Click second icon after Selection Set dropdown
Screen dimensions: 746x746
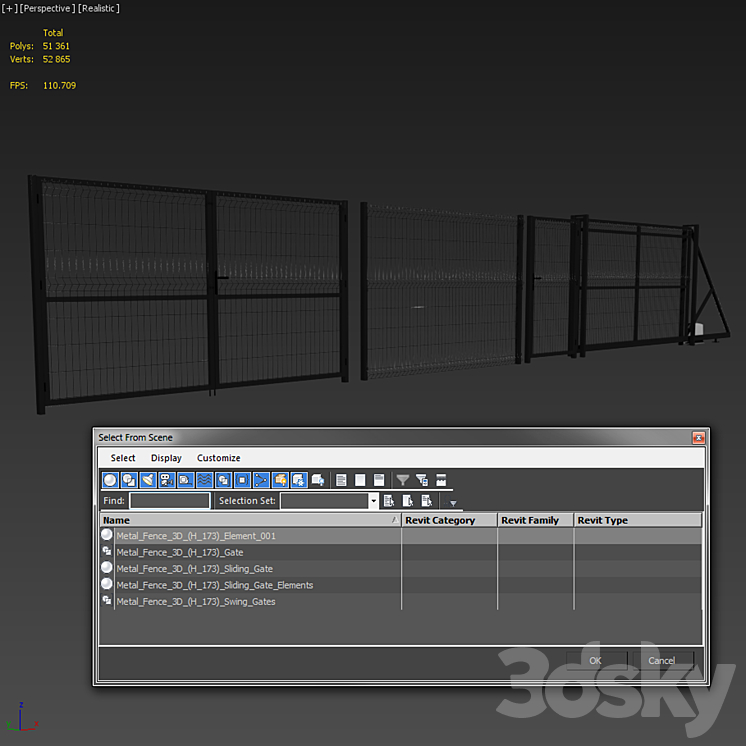(408, 501)
